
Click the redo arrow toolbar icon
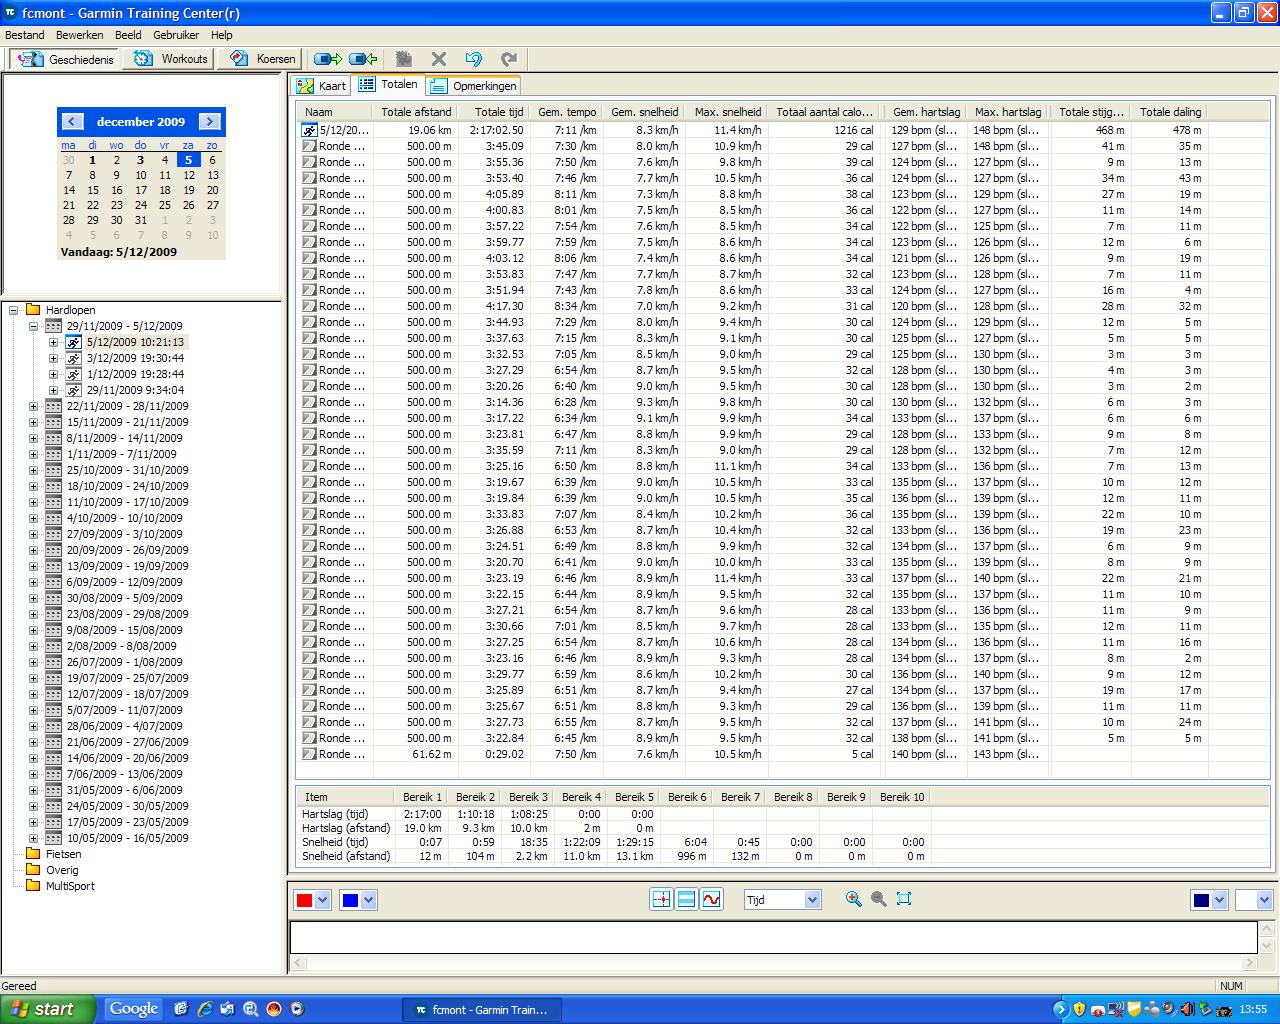point(509,59)
